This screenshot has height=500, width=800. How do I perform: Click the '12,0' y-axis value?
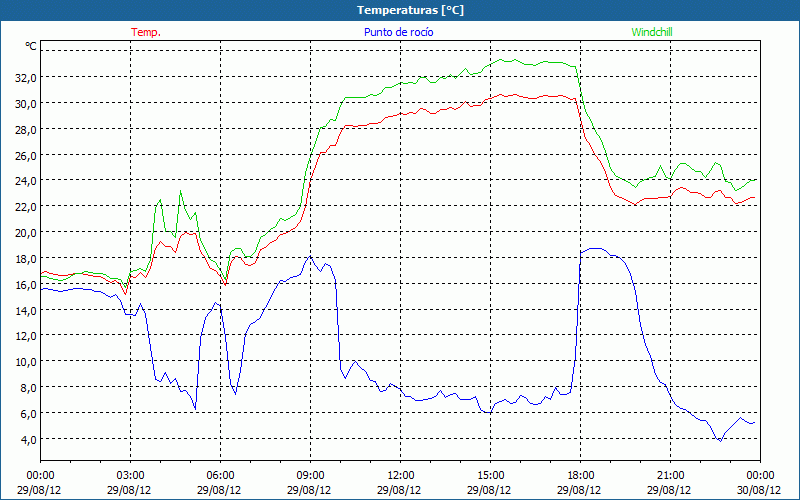25,336
